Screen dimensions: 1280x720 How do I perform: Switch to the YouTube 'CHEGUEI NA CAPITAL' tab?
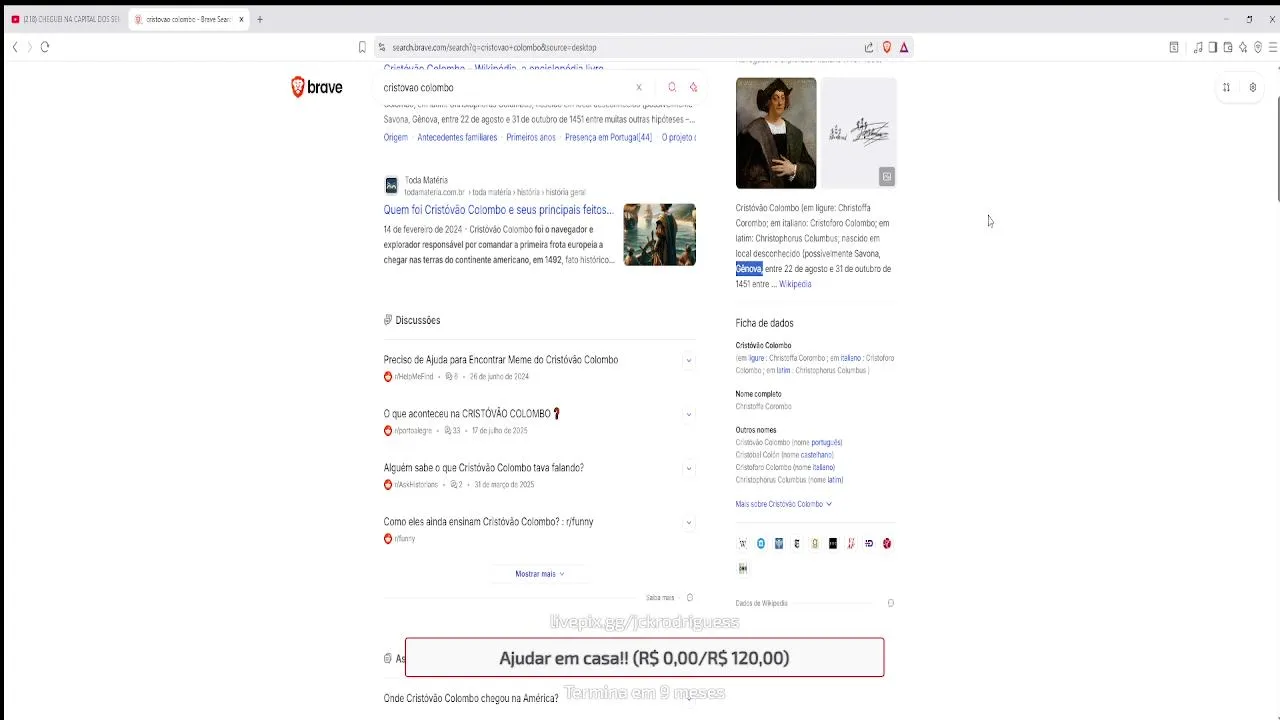click(x=65, y=19)
